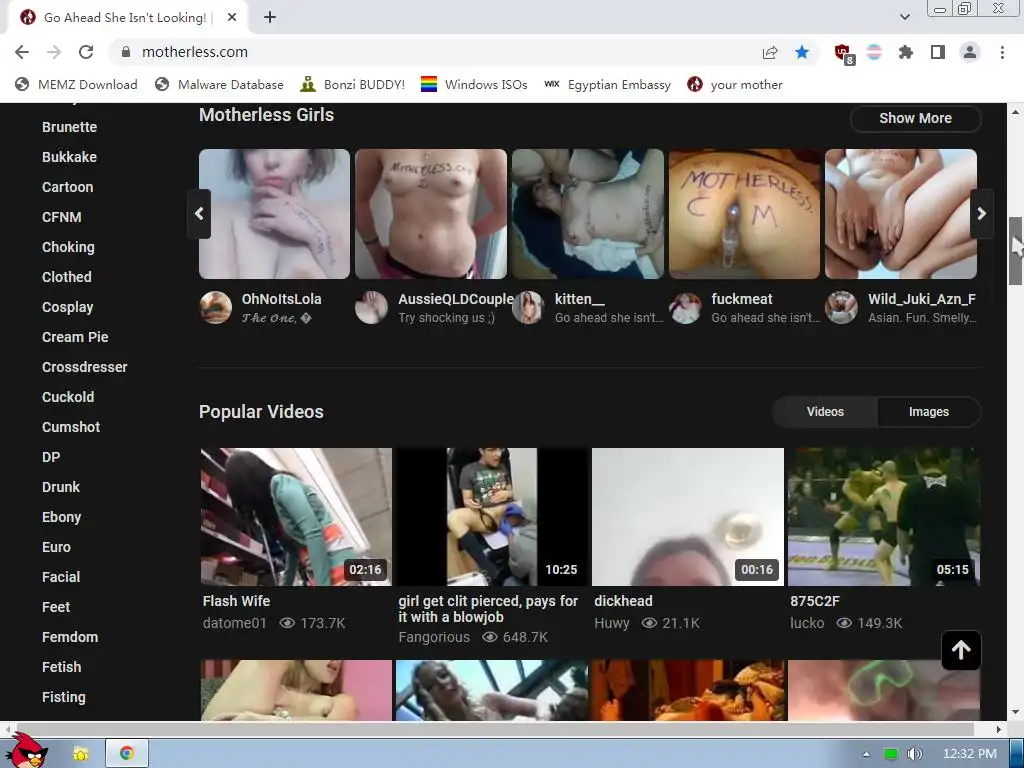Viewport: 1024px width, 768px height.
Task: Open the file explorer taskbar icon
Action: pyautogui.click(x=81, y=754)
